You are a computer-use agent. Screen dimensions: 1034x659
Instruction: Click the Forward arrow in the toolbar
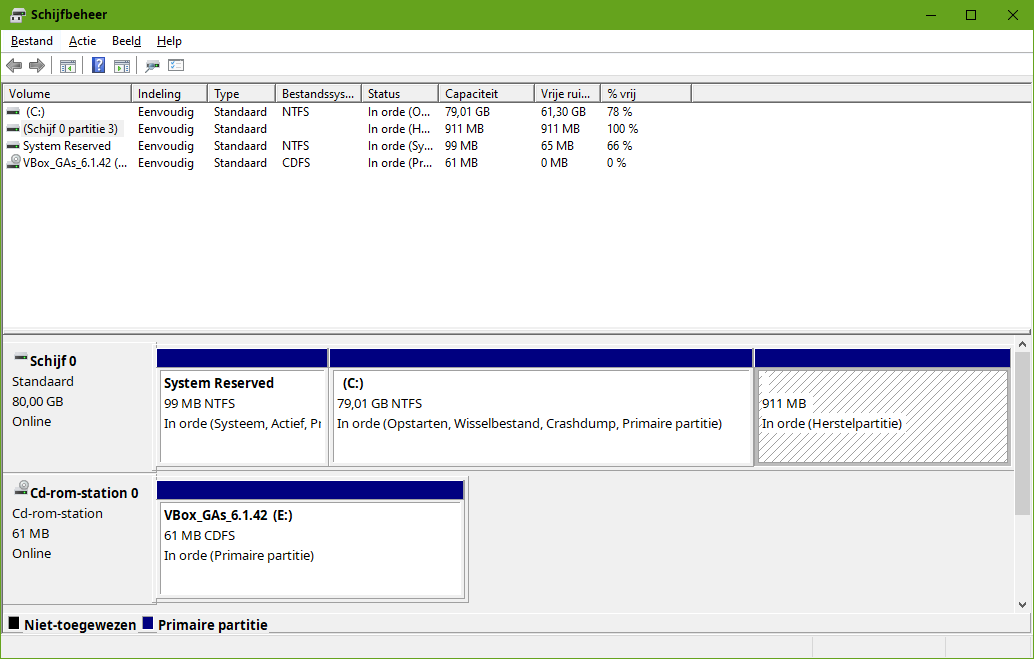tap(37, 66)
